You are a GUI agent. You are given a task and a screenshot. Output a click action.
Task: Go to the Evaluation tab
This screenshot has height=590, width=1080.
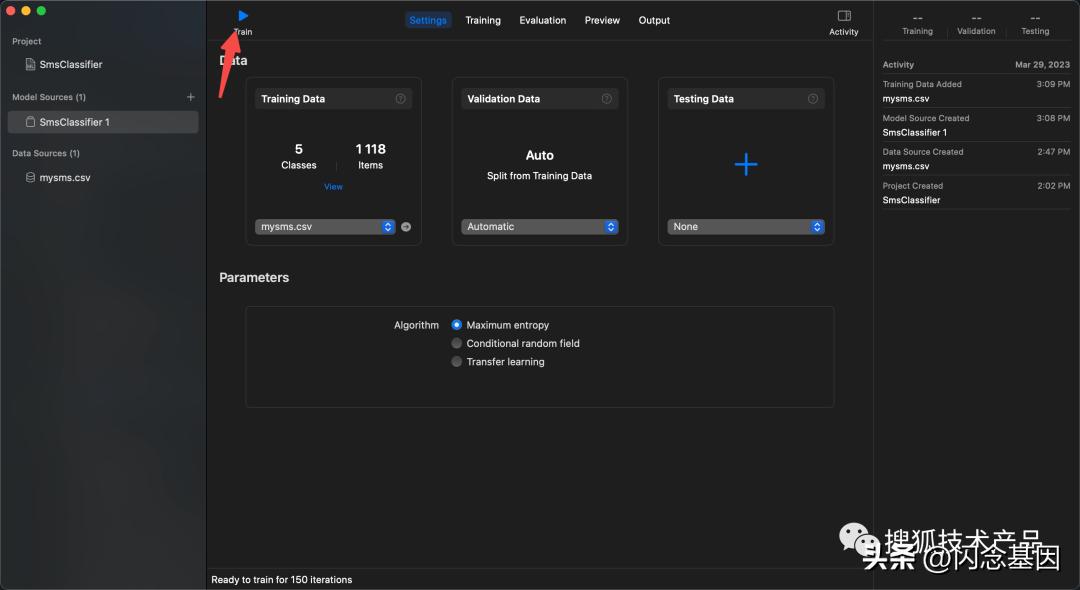(542, 20)
